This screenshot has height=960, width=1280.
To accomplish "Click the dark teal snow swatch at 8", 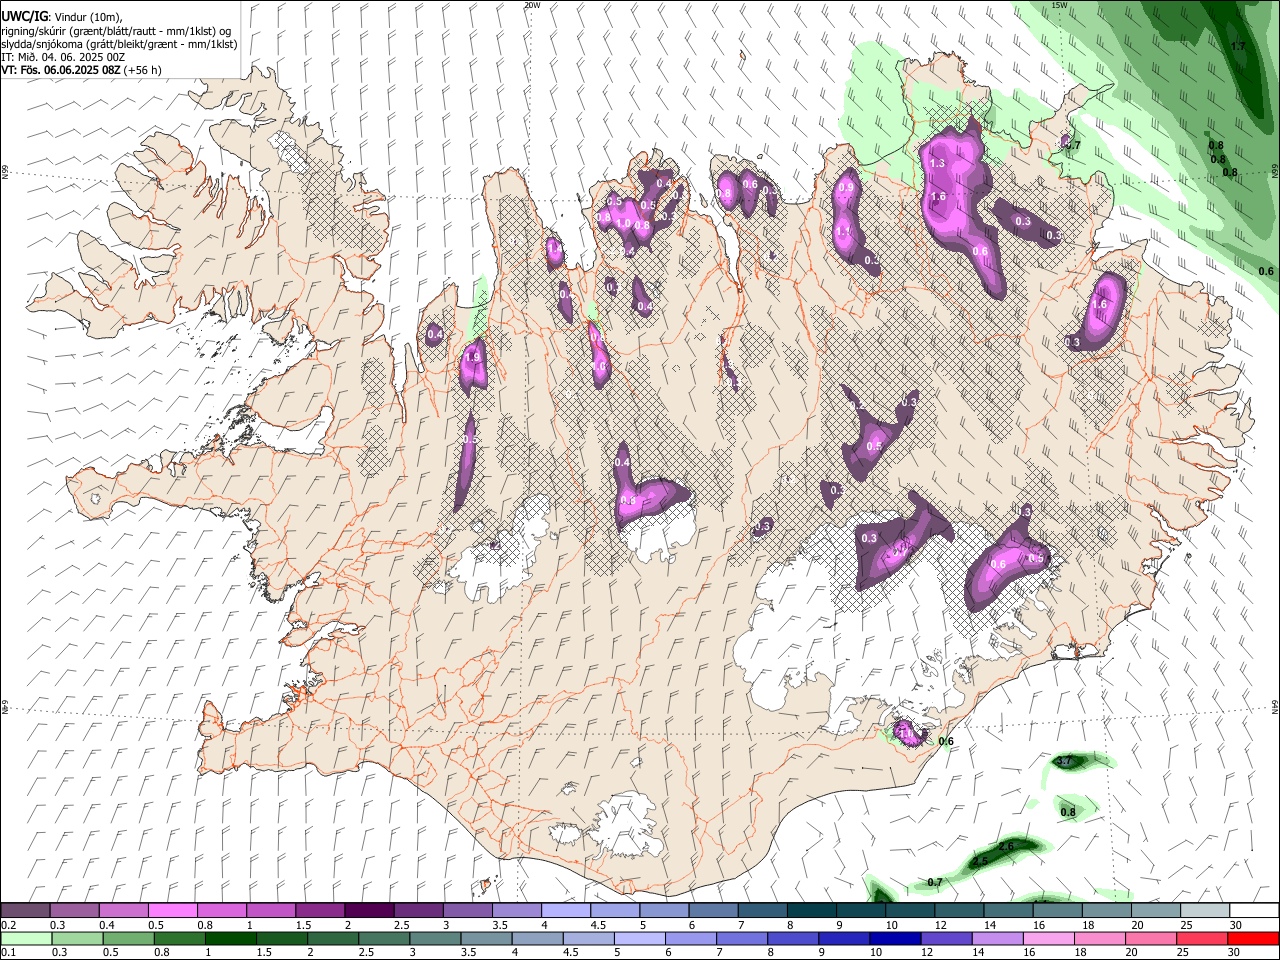I will [810, 910].
